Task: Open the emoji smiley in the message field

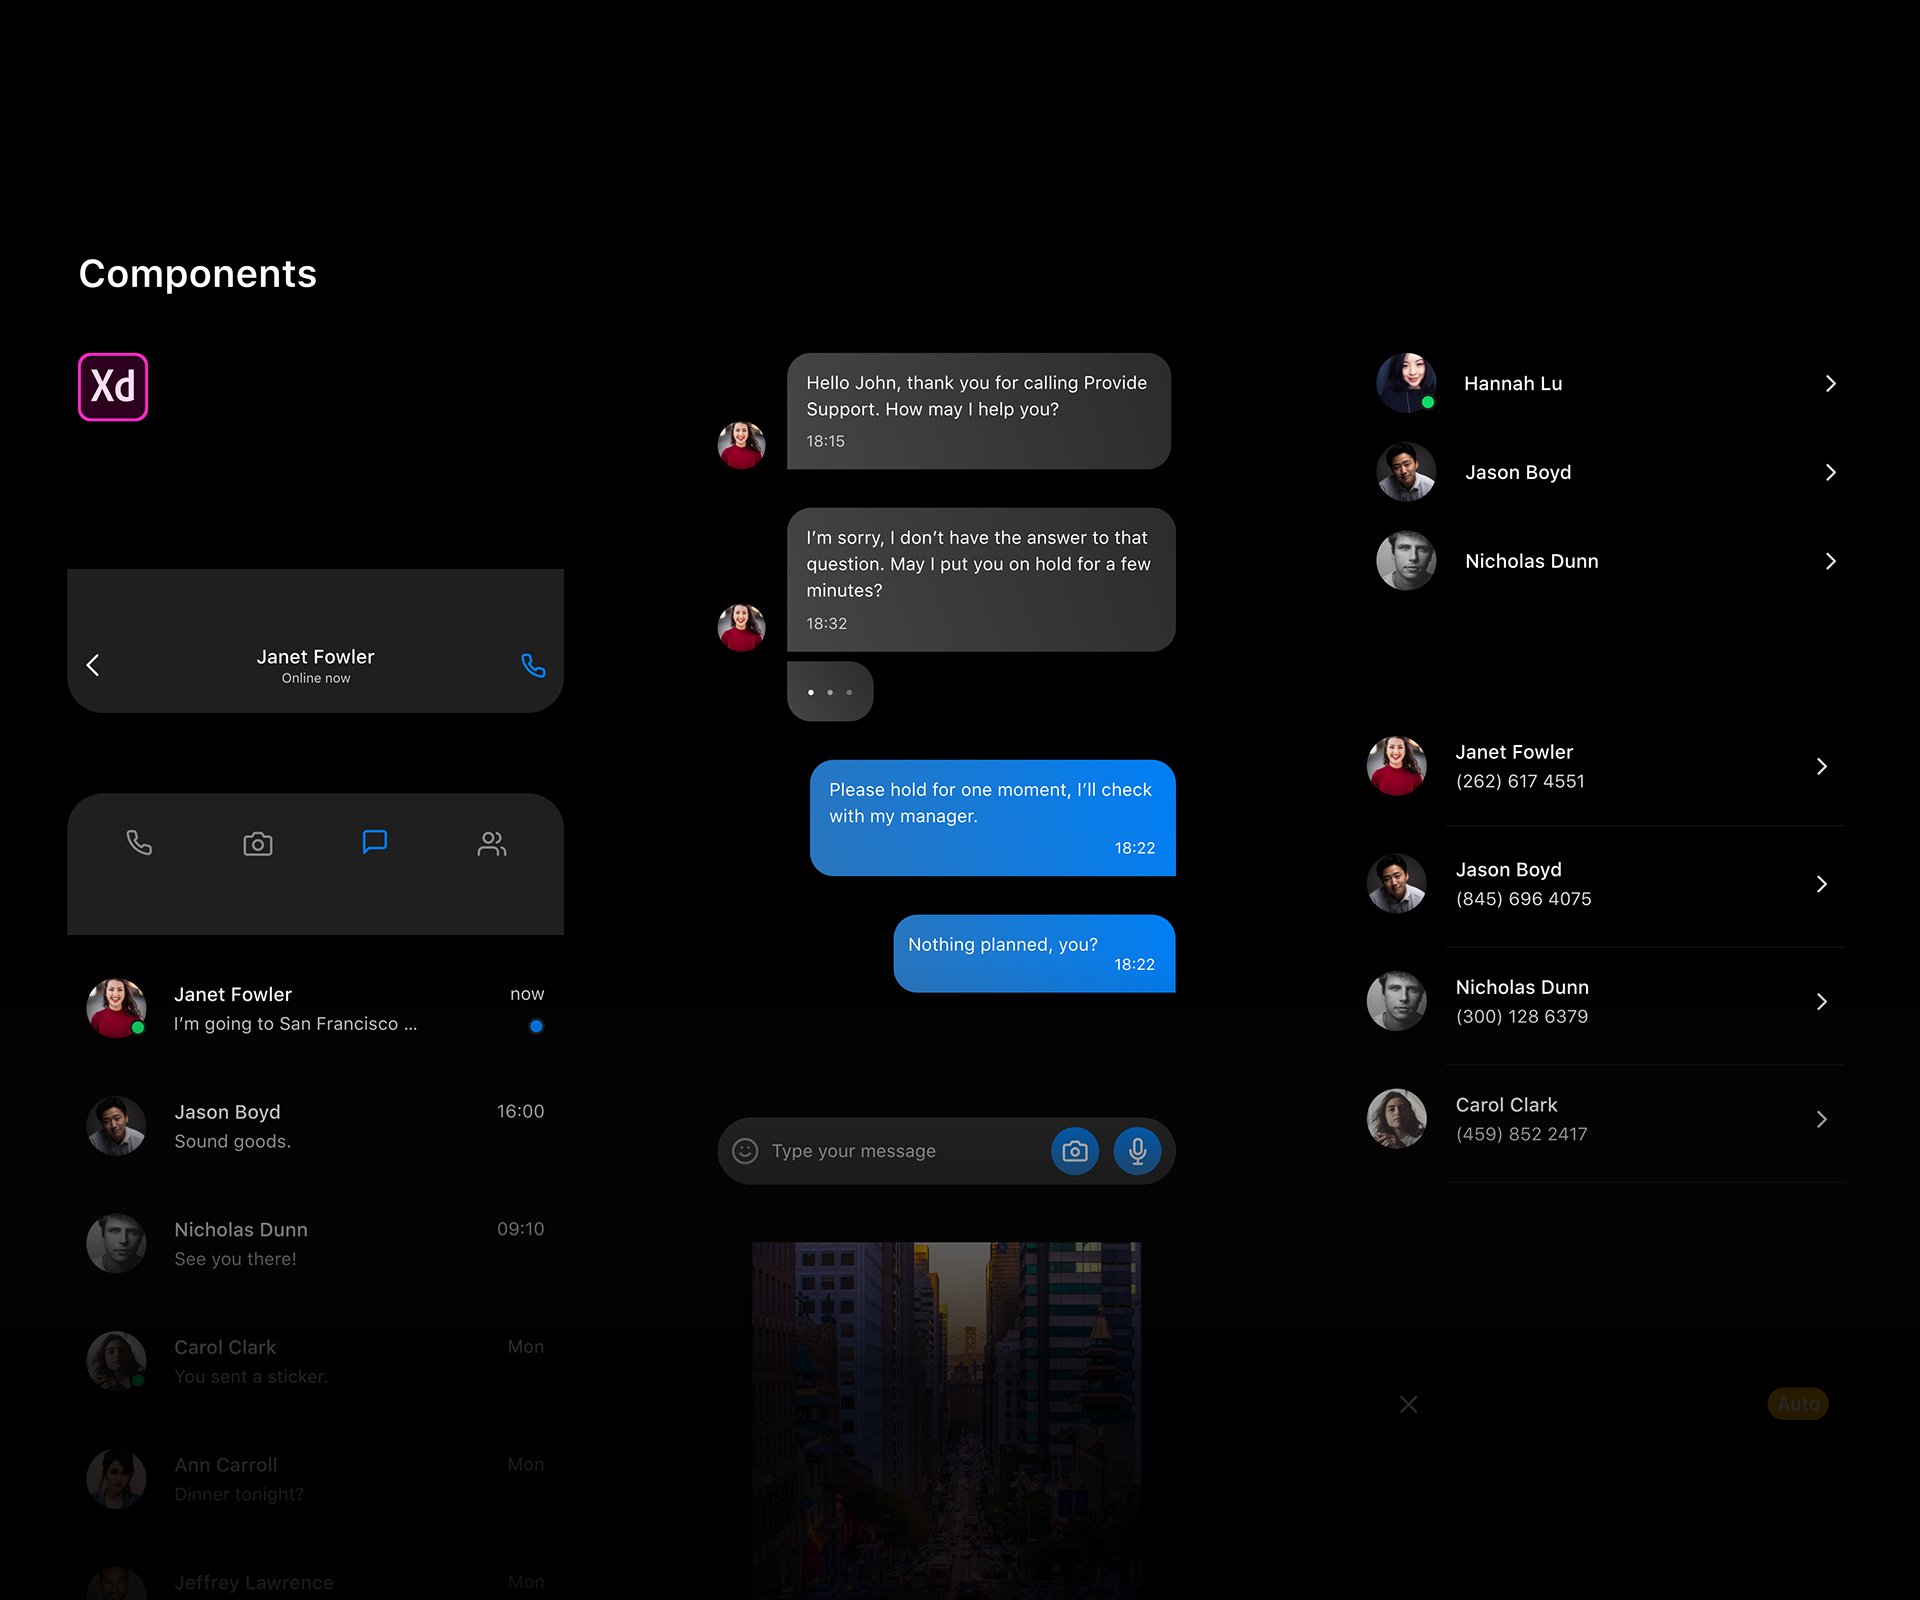Action: [745, 1151]
